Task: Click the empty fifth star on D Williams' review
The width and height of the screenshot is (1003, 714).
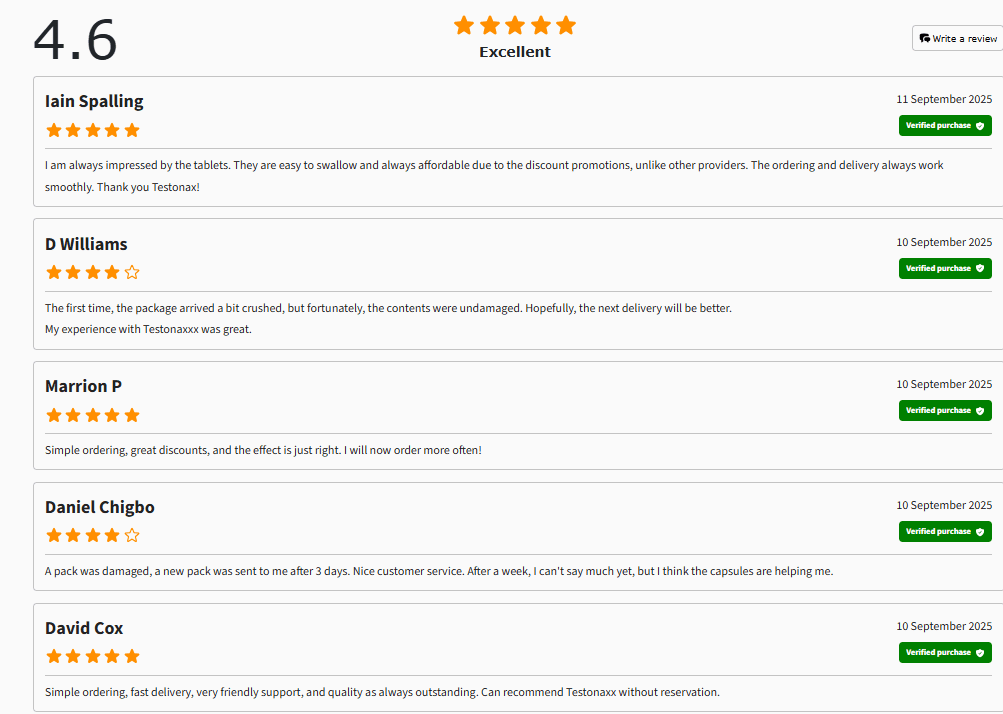Action: pos(132,273)
